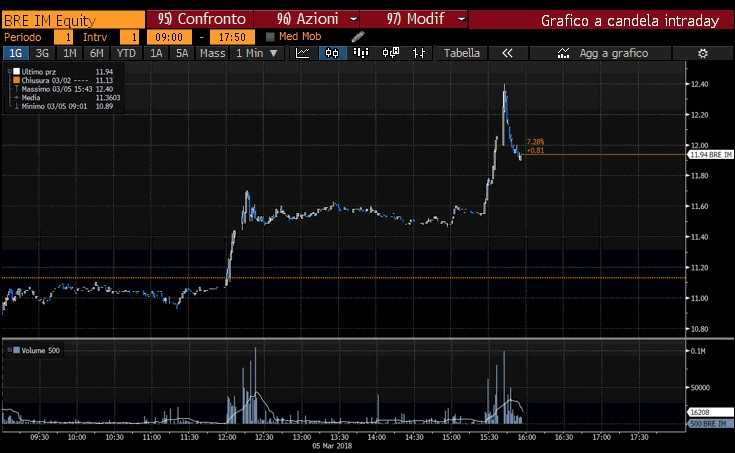The height and width of the screenshot is (453, 735).
Task: Click the Med Mob label text
Action: pos(300,37)
